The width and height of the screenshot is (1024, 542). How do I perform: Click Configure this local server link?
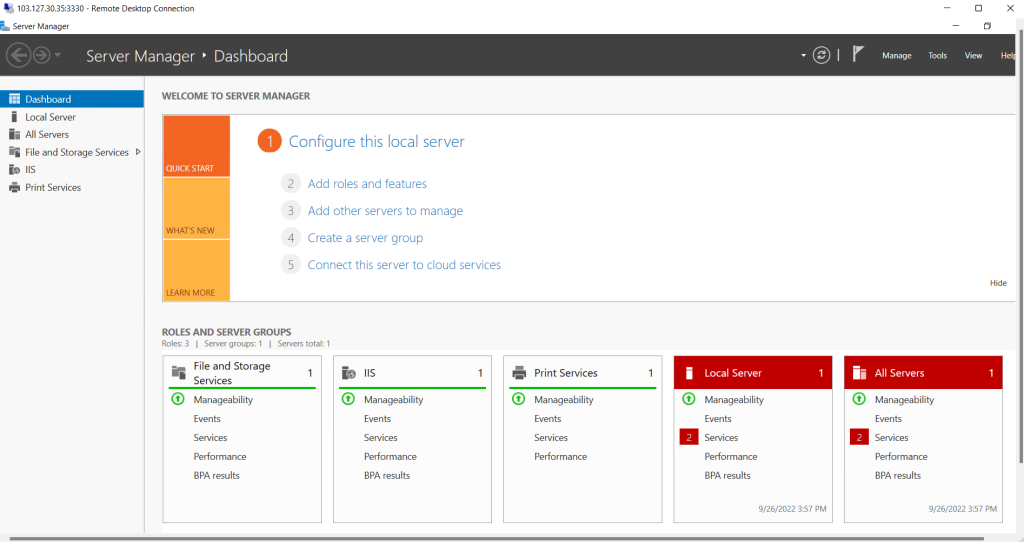tap(376, 142)
